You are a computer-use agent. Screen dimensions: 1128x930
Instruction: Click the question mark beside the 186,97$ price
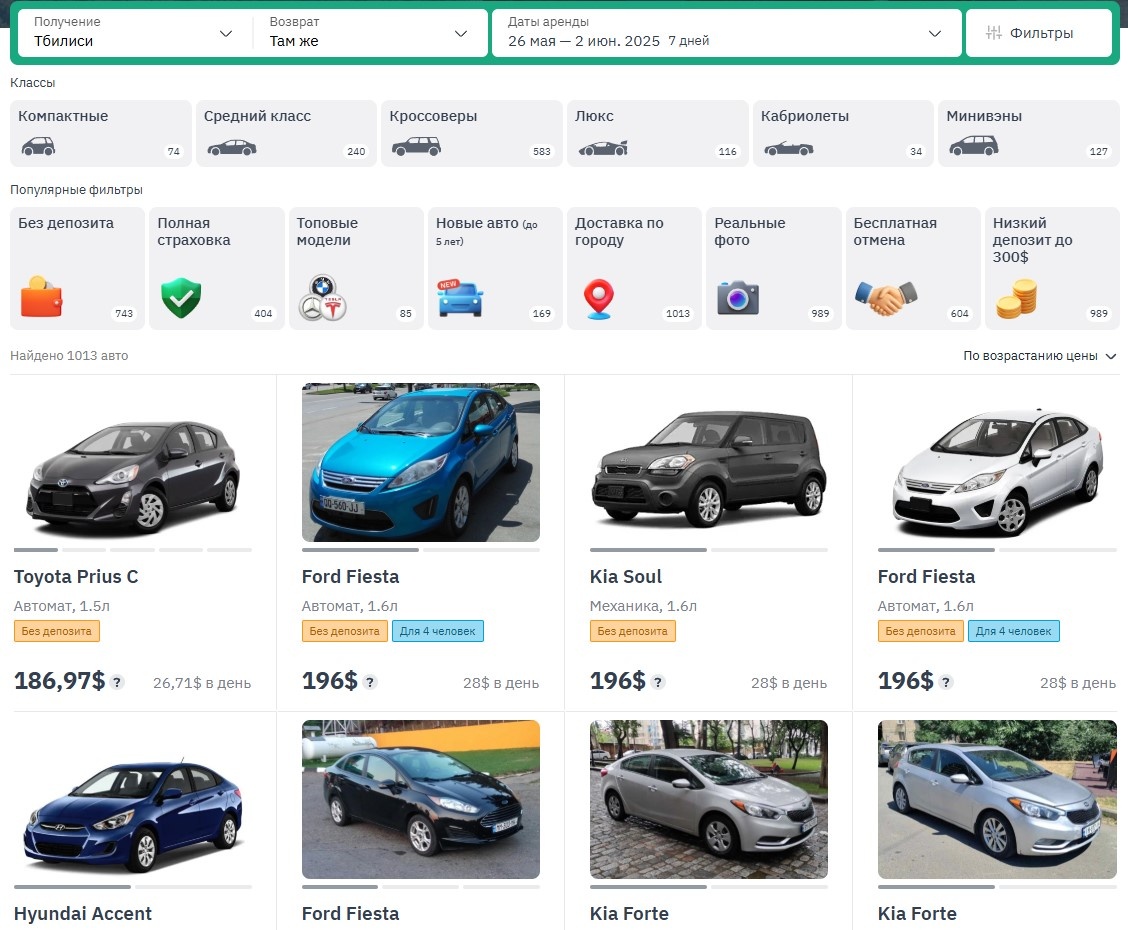pyautogui.click(x=118, y=682)
